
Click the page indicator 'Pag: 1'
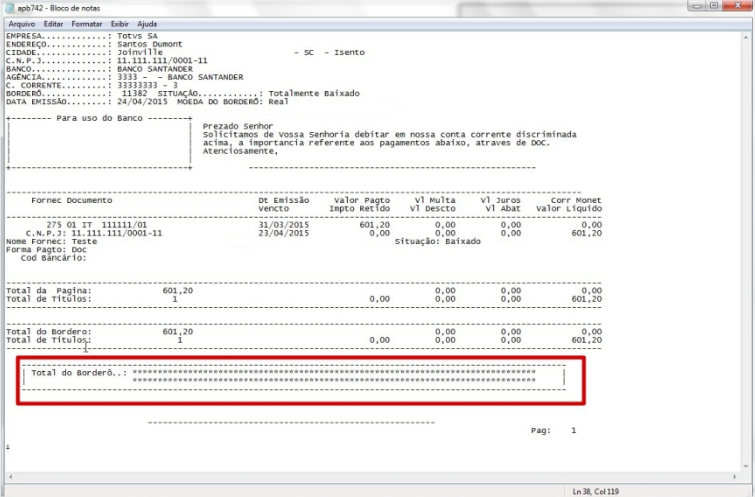click(554, 431)
